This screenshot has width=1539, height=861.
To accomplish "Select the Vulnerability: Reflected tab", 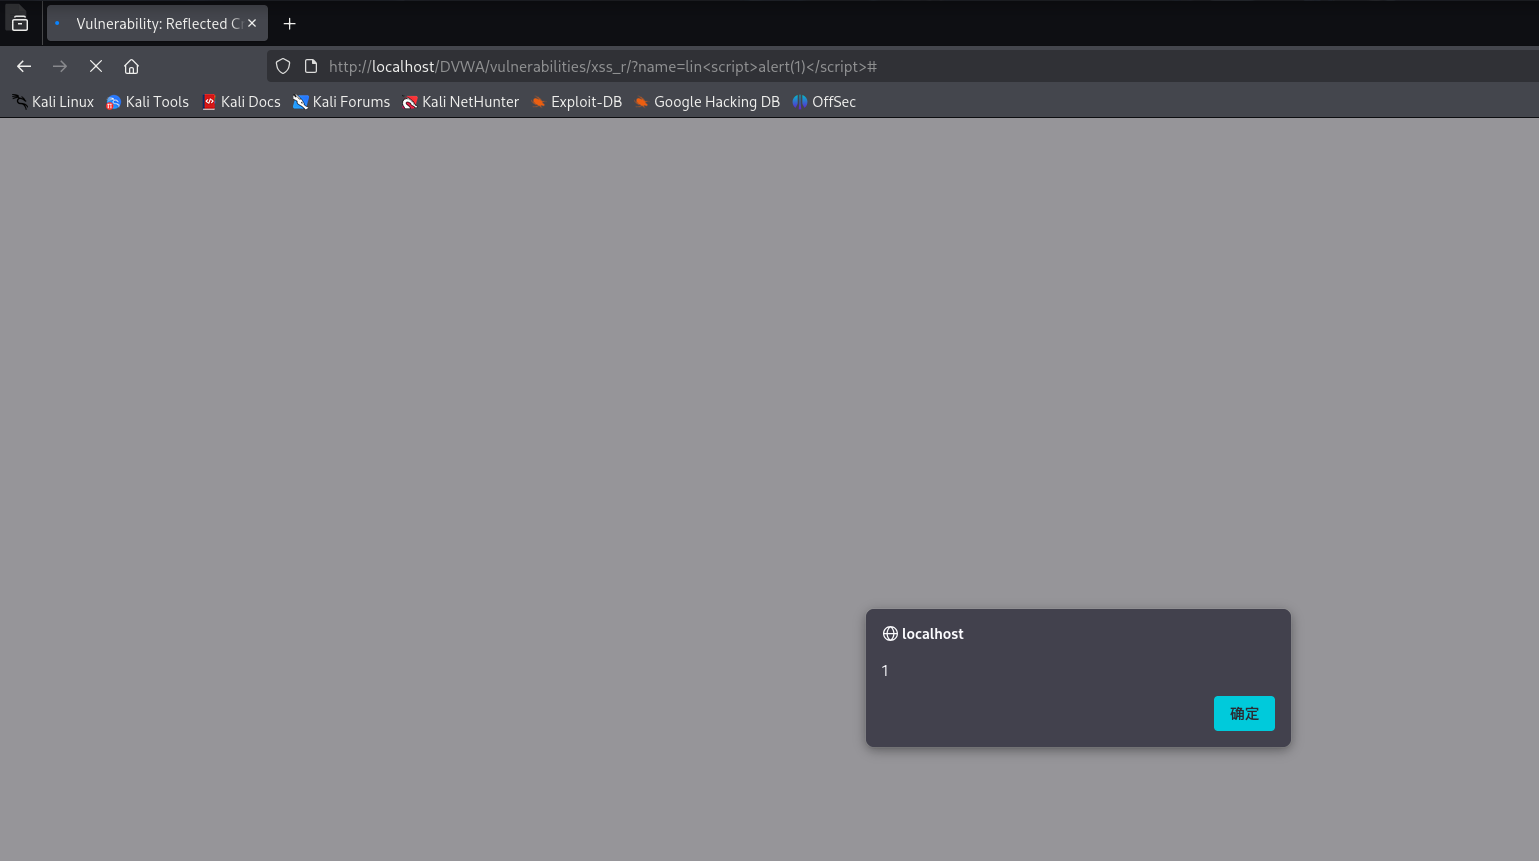I will pos(157,23).
